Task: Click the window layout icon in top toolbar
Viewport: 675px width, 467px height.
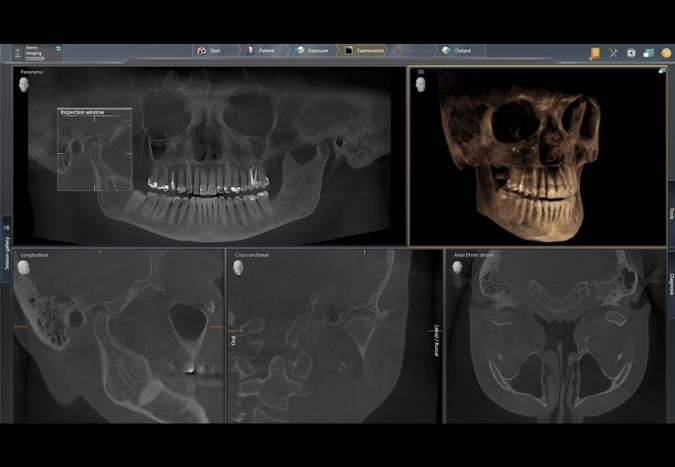Action: tap(648, 52)
